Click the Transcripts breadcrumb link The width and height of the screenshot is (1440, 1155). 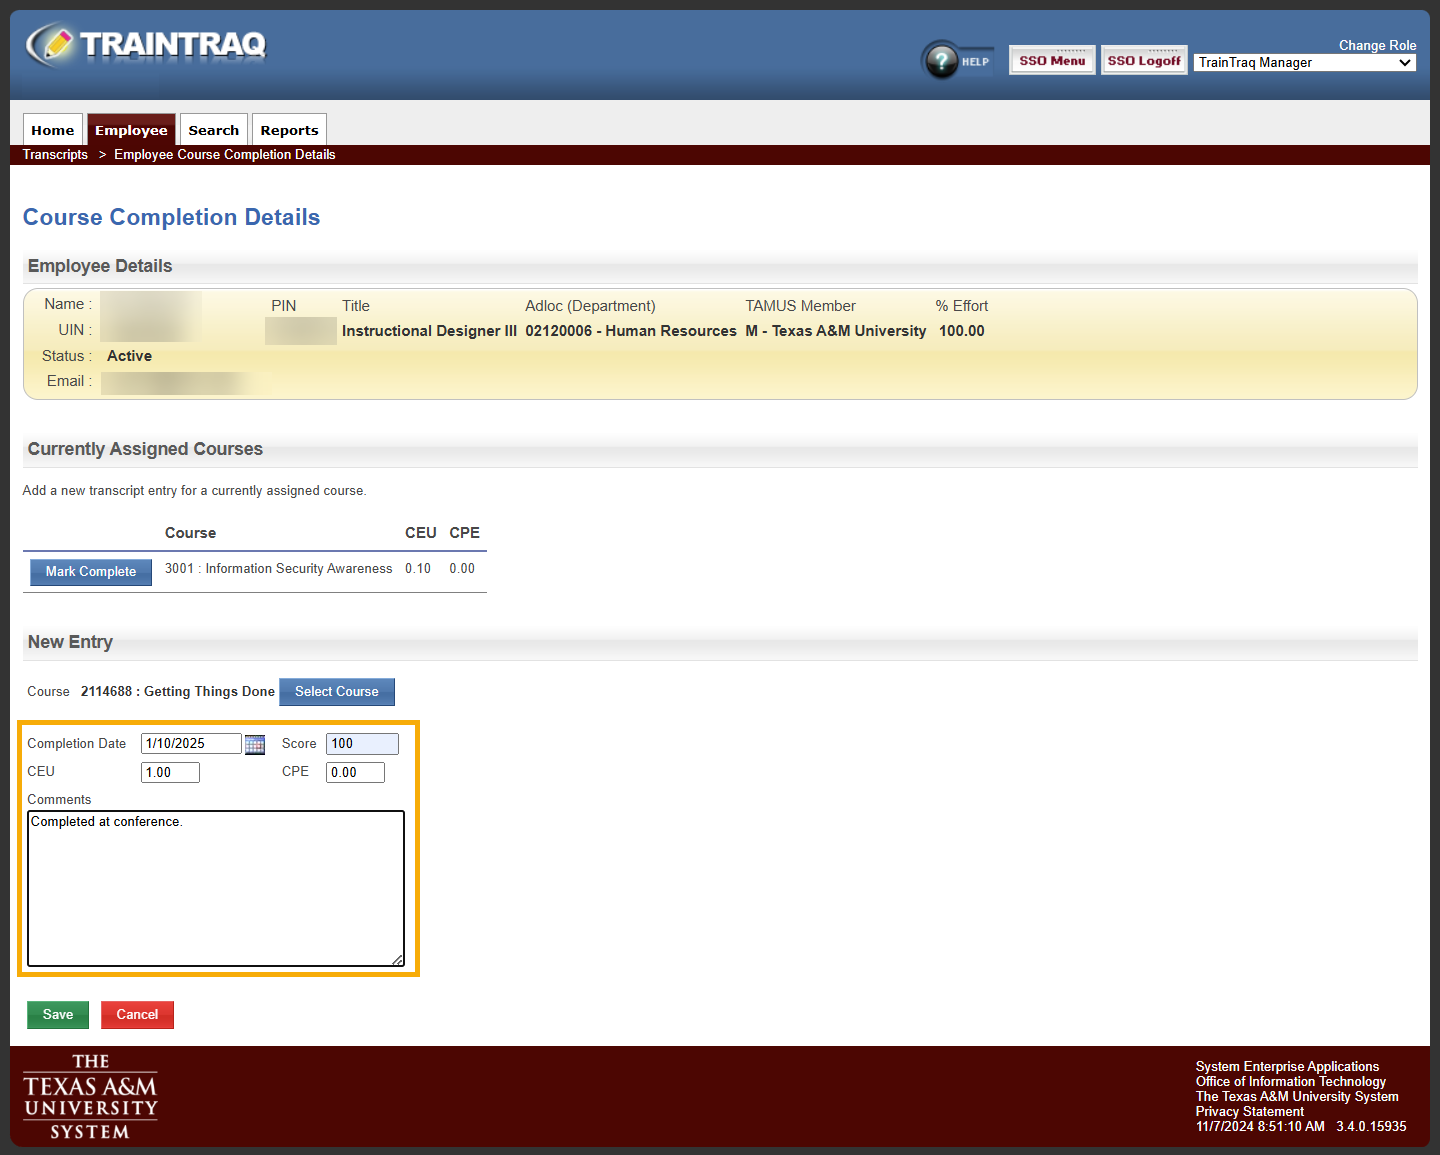pyautogui.click(x=55, y=154)
